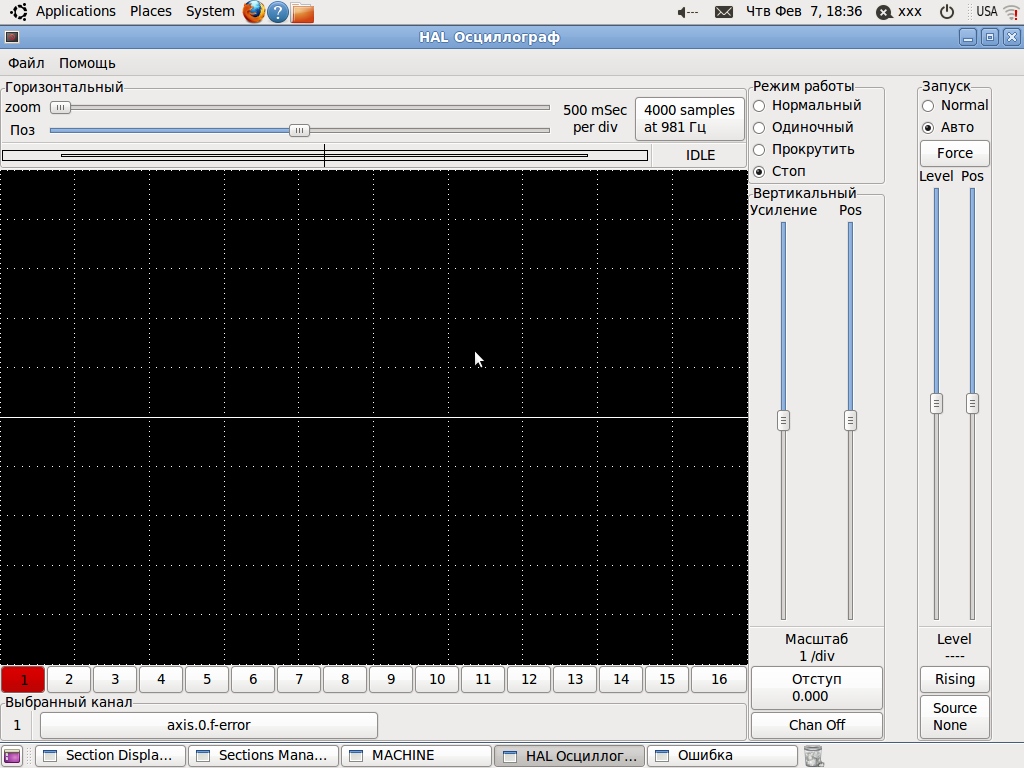Switch to MACHINE taskbar window

point(416,756)
